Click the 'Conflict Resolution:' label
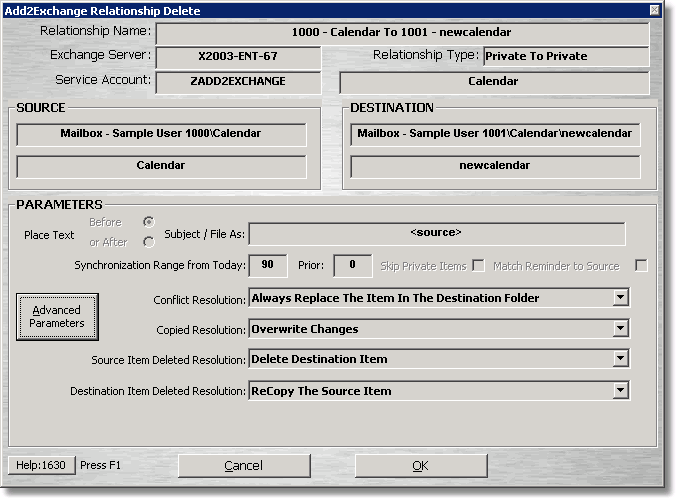The image size is (677, 500). (x=199, y=300)
